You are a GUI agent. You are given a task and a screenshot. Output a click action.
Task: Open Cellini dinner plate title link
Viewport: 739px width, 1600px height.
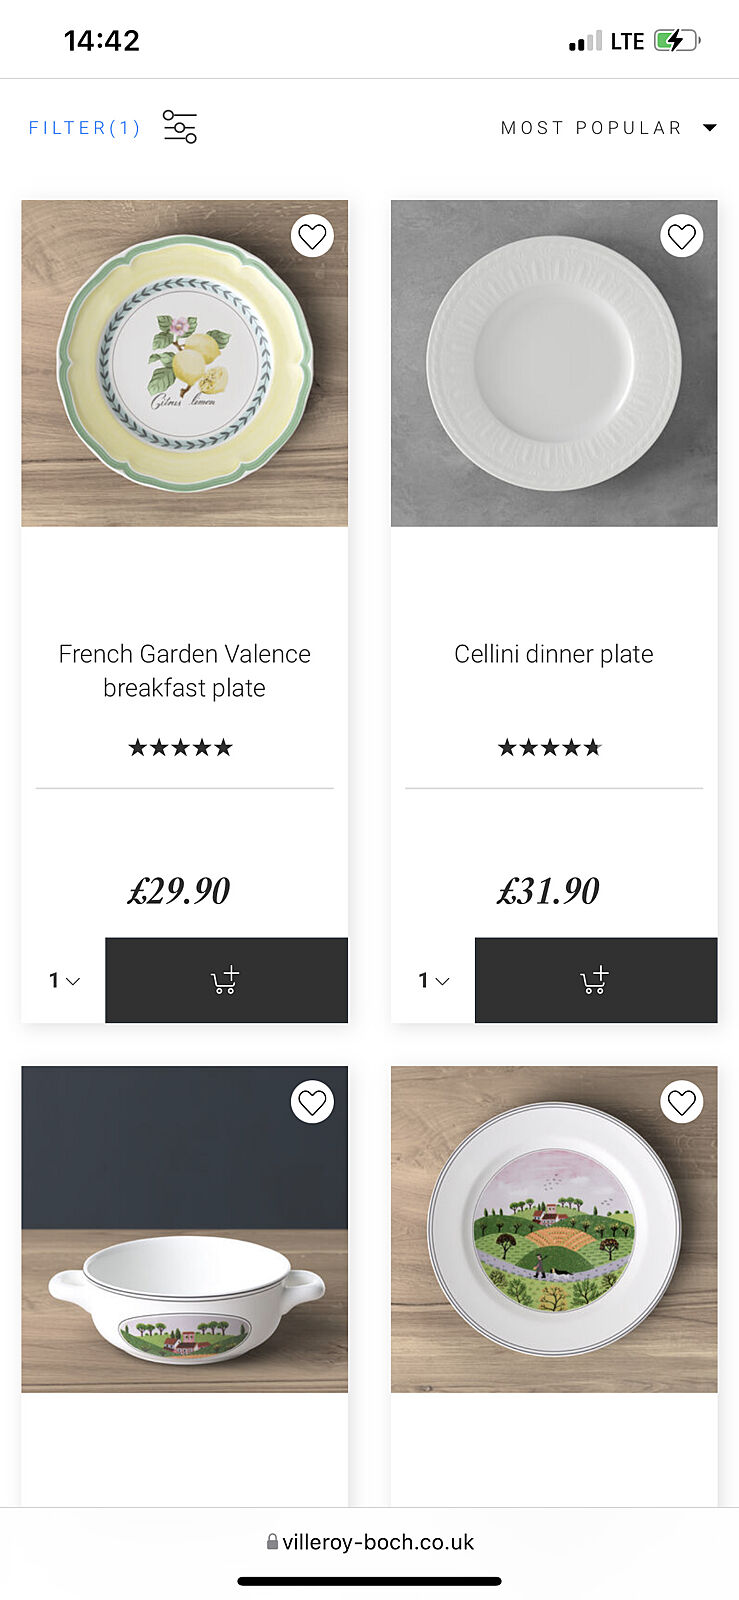click(554, 654)
